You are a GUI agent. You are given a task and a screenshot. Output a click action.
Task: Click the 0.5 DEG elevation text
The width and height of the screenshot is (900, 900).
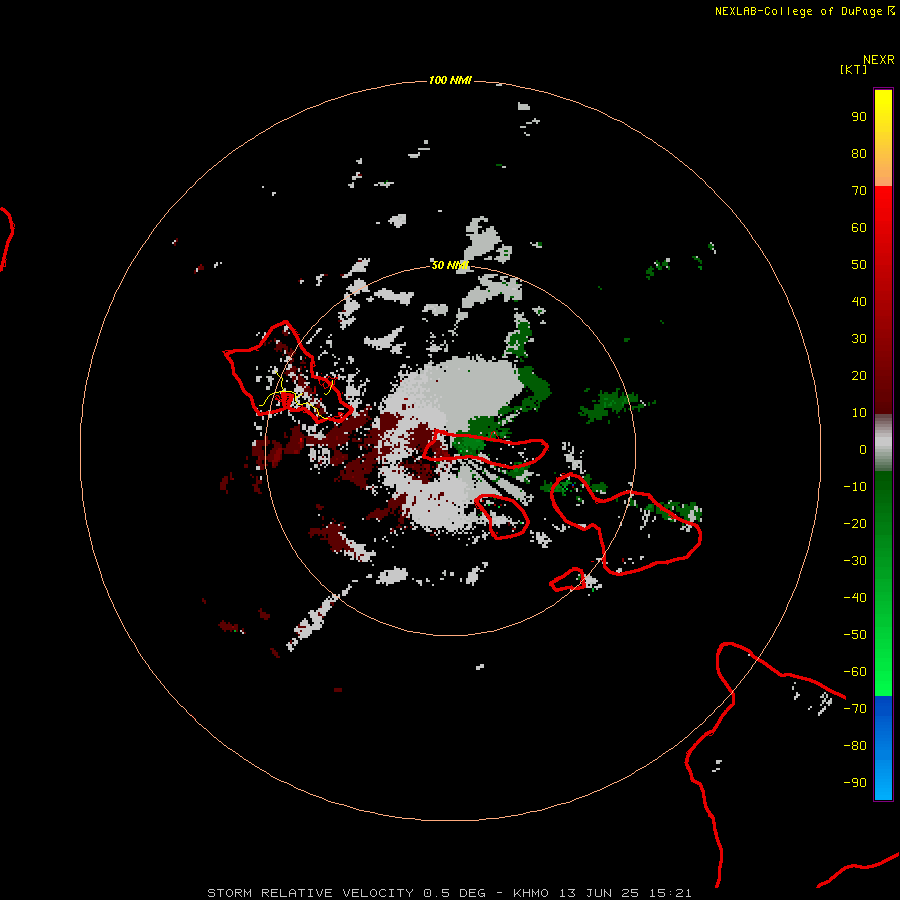455,893
